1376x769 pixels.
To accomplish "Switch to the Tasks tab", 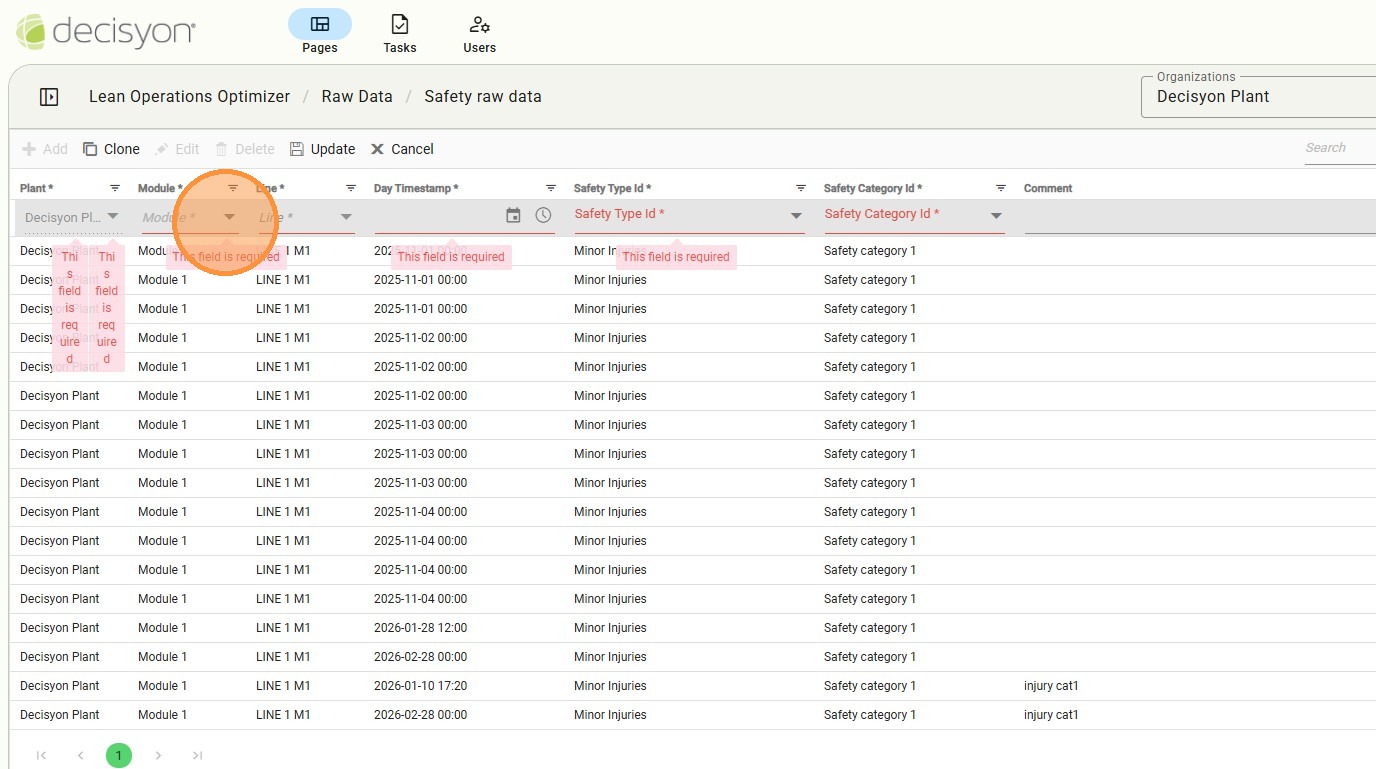I will 399,33.
